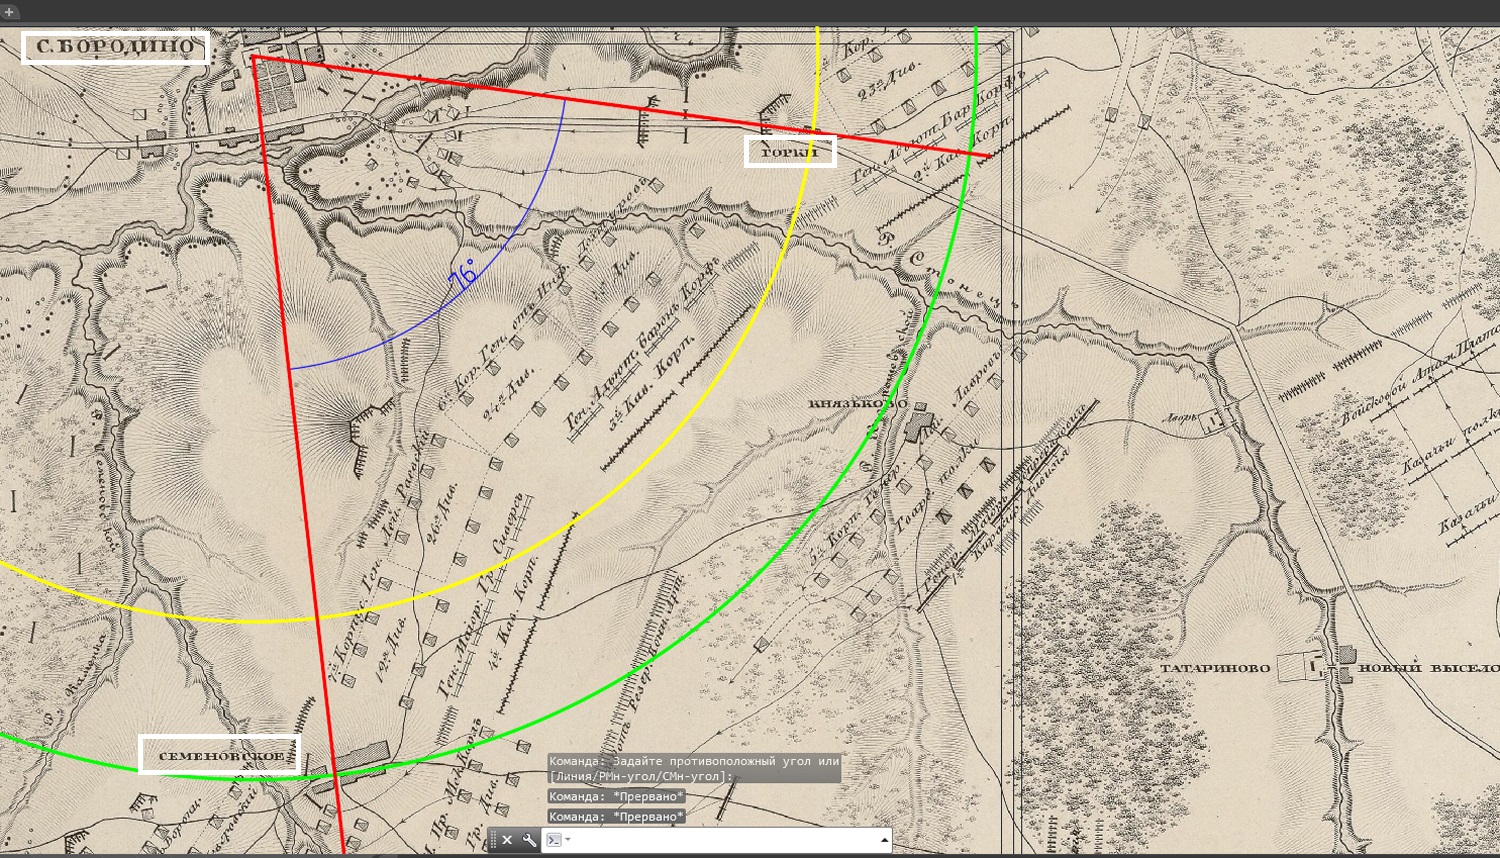The width and height of the screenshot is (1500, 858).
Task: Select white frame around СЕМЕНОВСКОЕ label
Action: coord(220,755)
